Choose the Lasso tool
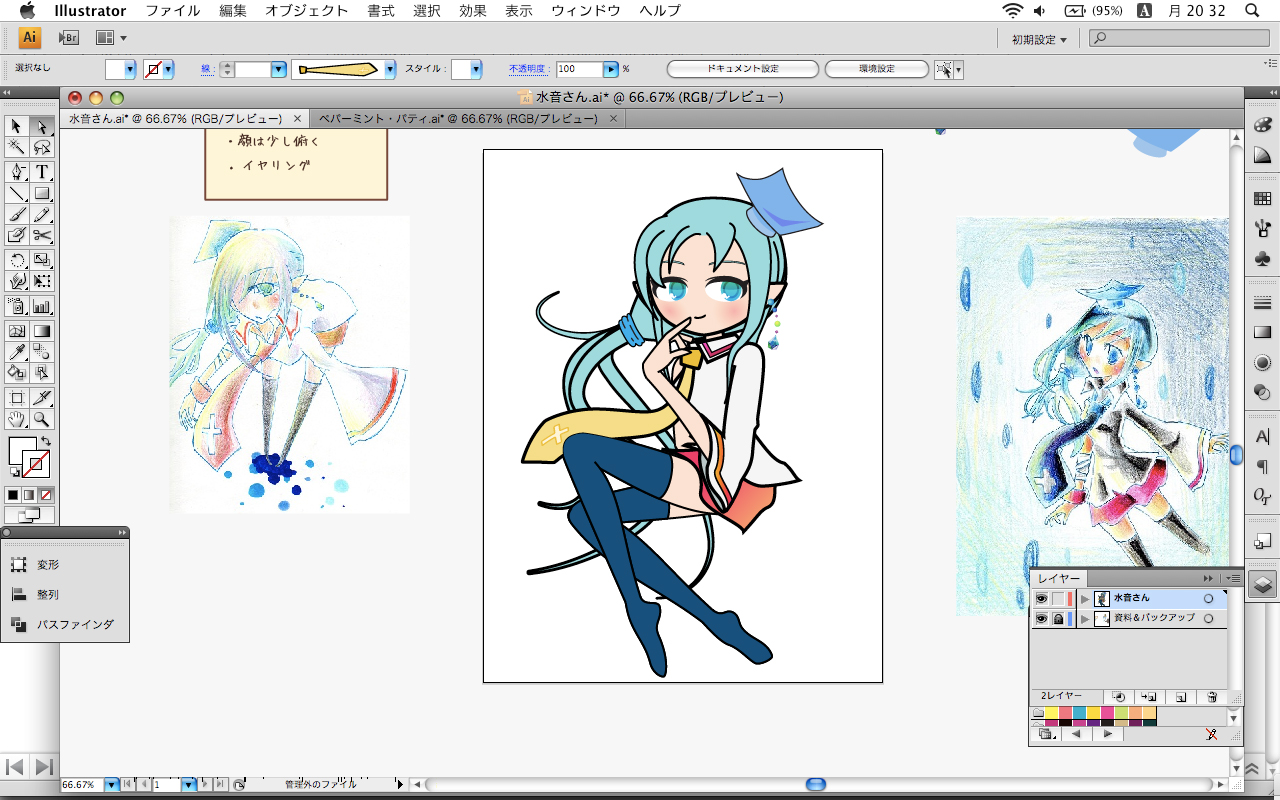Viewport: 1280px width, 800px height. (42, 147)
